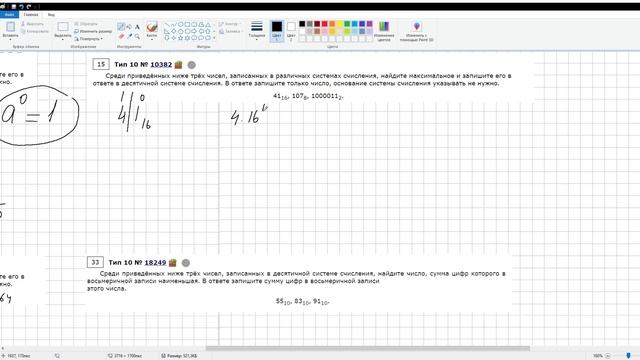Viewport: 640px width, 360px height.
Task: Click the Select (Выделить) rectangle icon
Action: pos(63,27)
